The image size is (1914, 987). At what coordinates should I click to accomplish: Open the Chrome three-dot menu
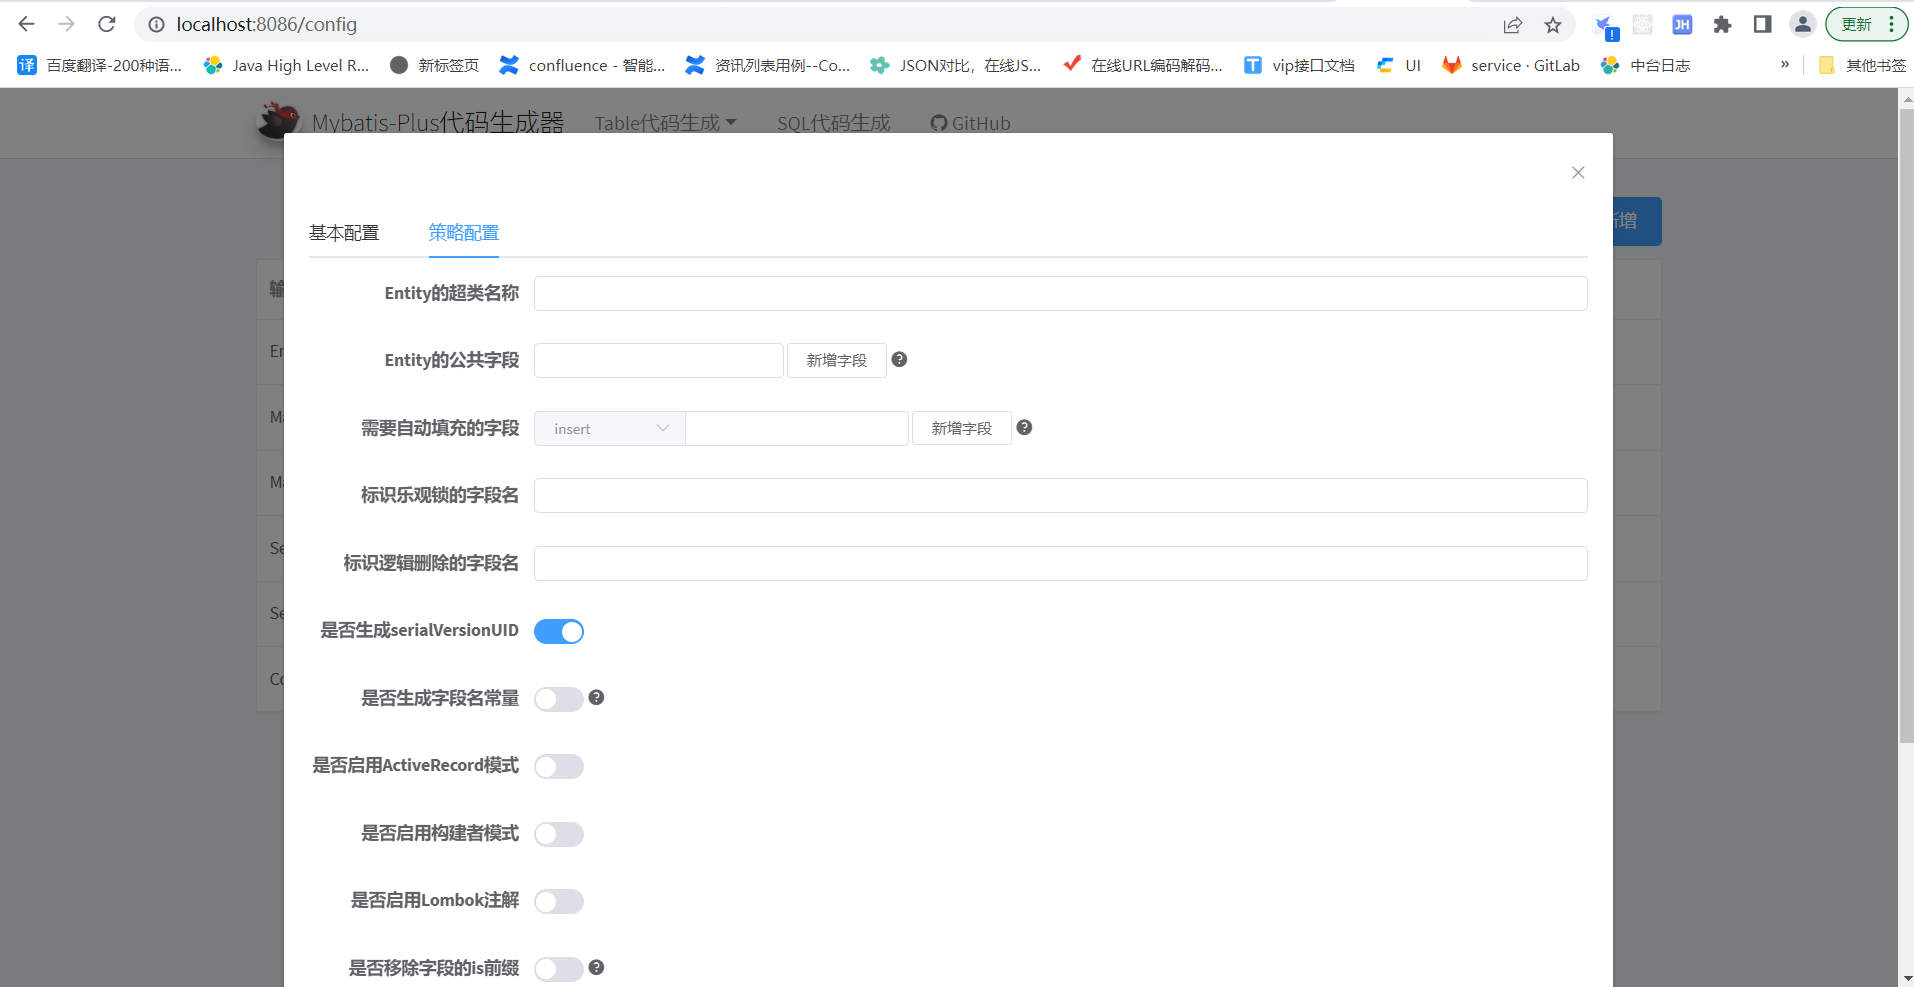1892,25
